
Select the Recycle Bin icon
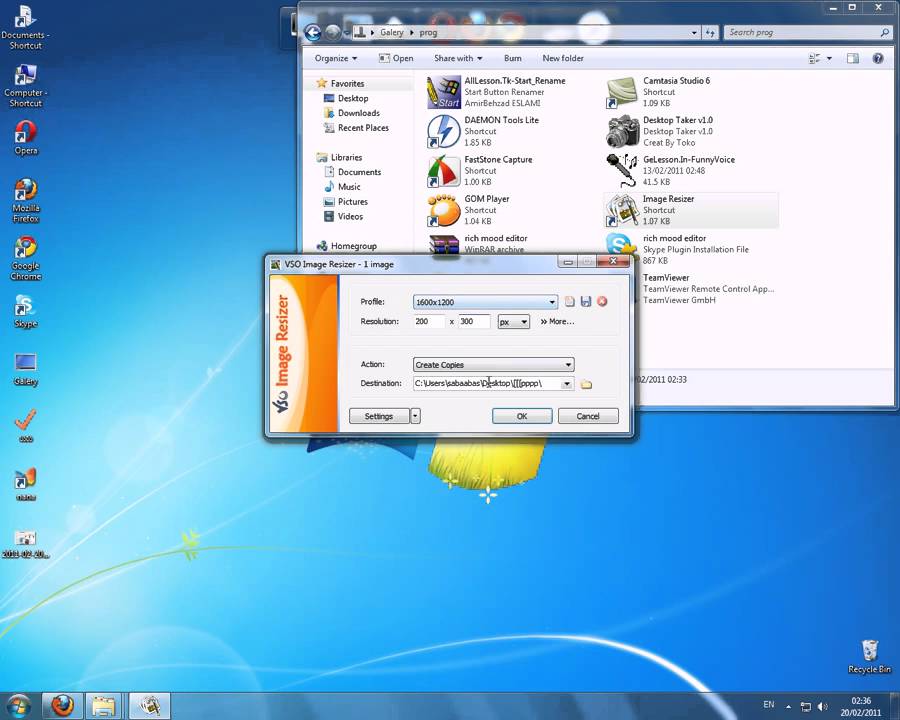pyautogui.click(x=870, y=656)
